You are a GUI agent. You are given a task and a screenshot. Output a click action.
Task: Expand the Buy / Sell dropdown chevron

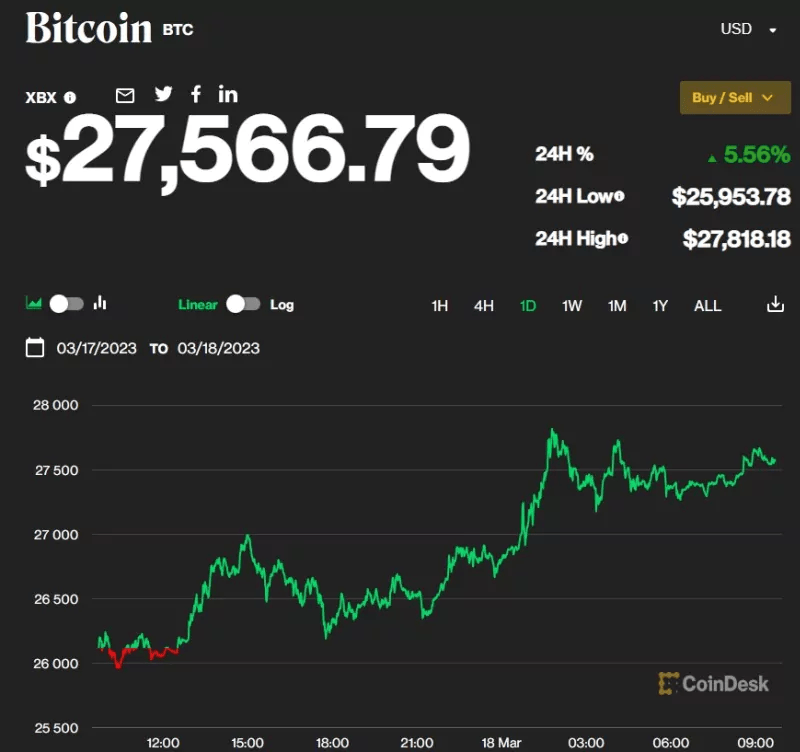coord(768,97)
